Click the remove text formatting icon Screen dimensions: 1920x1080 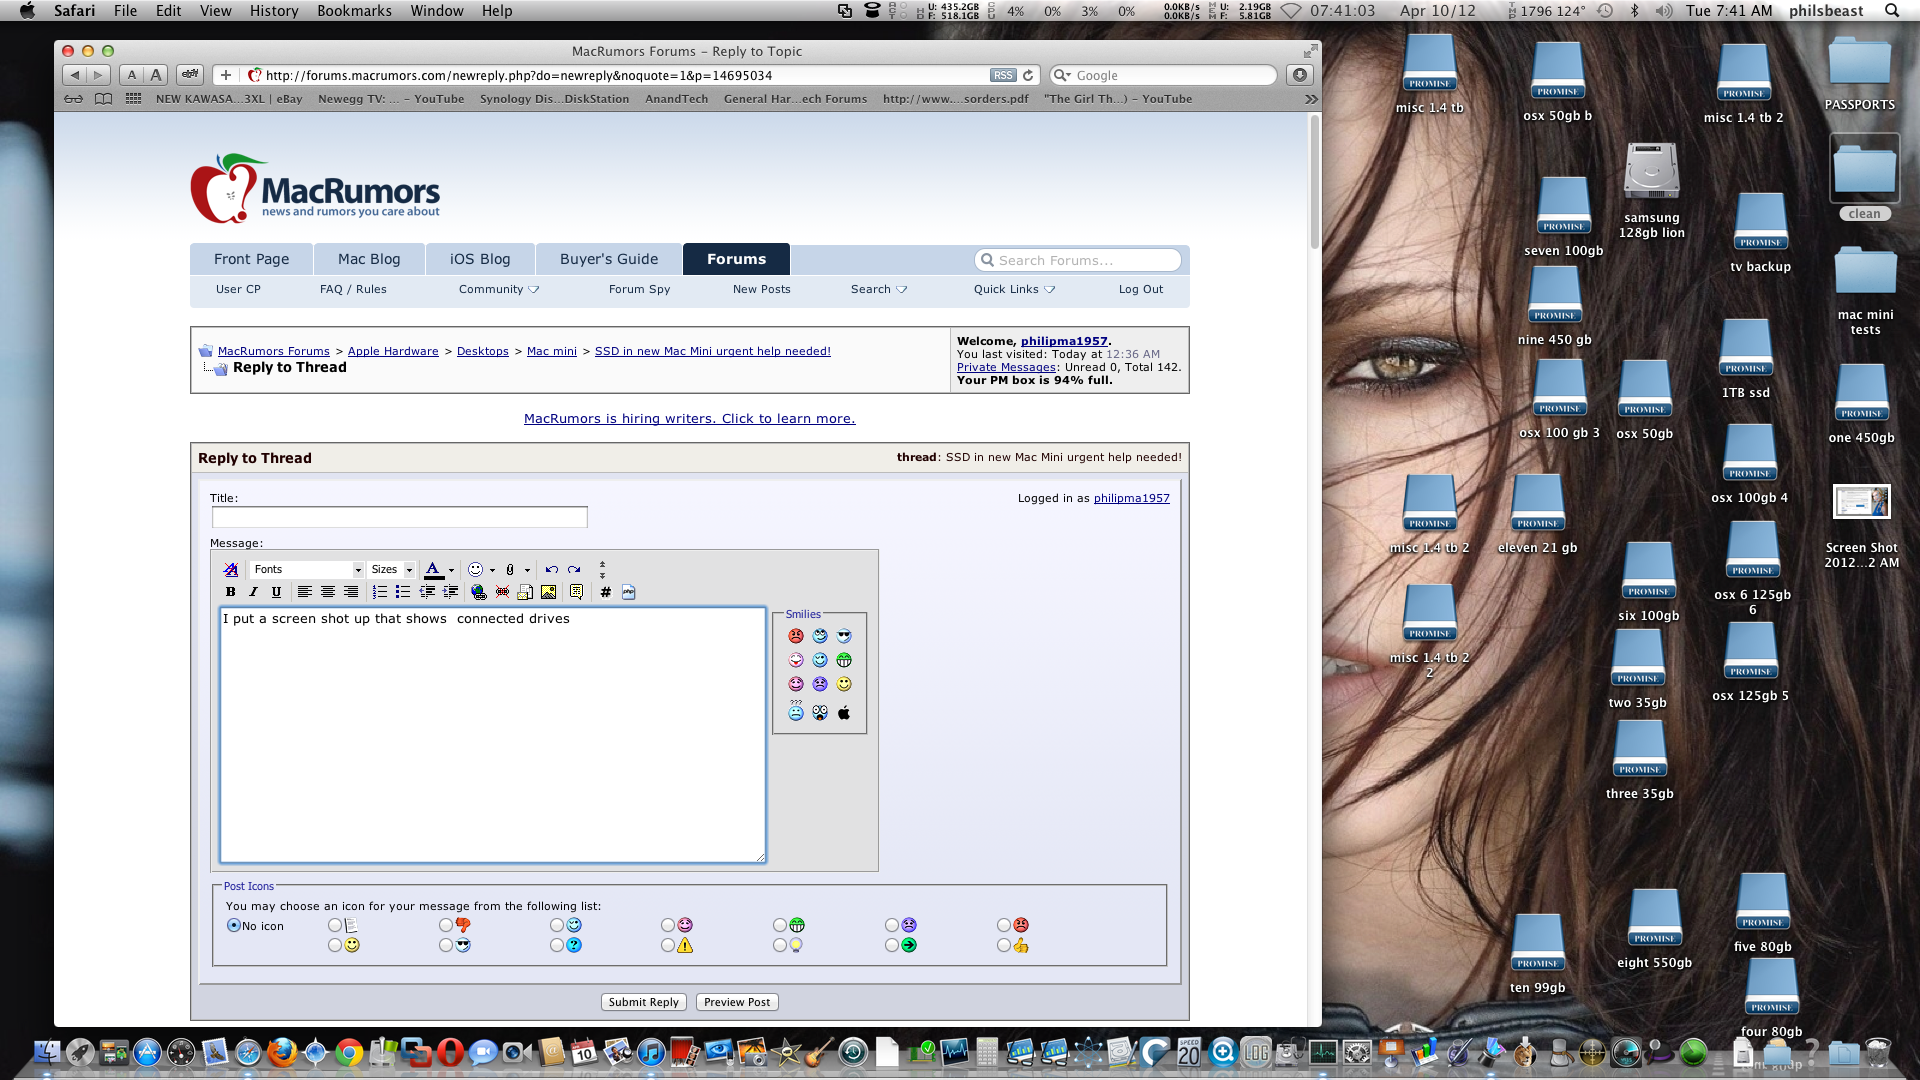[231, 569]
